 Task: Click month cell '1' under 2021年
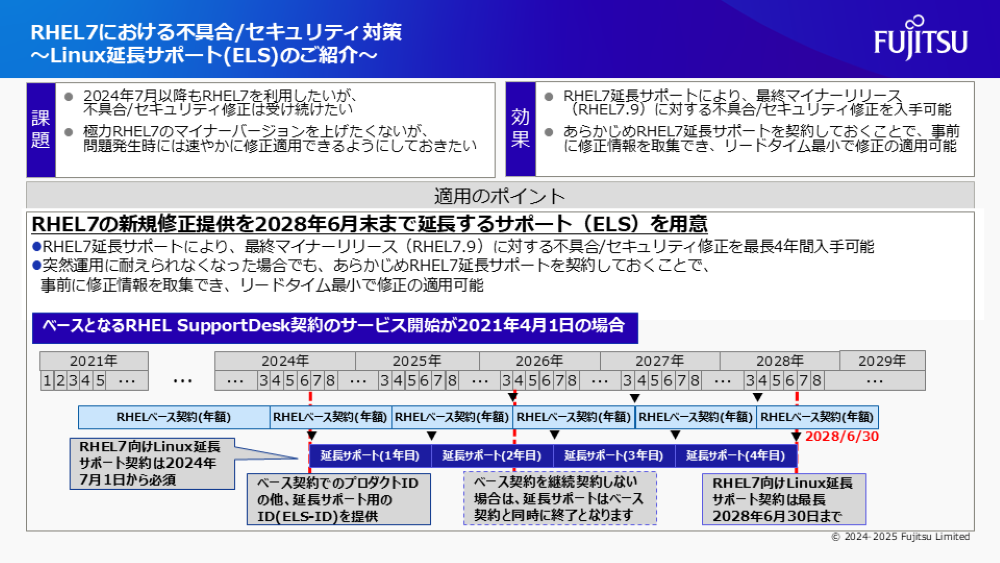pyautogui.click(x=47, y=381)
